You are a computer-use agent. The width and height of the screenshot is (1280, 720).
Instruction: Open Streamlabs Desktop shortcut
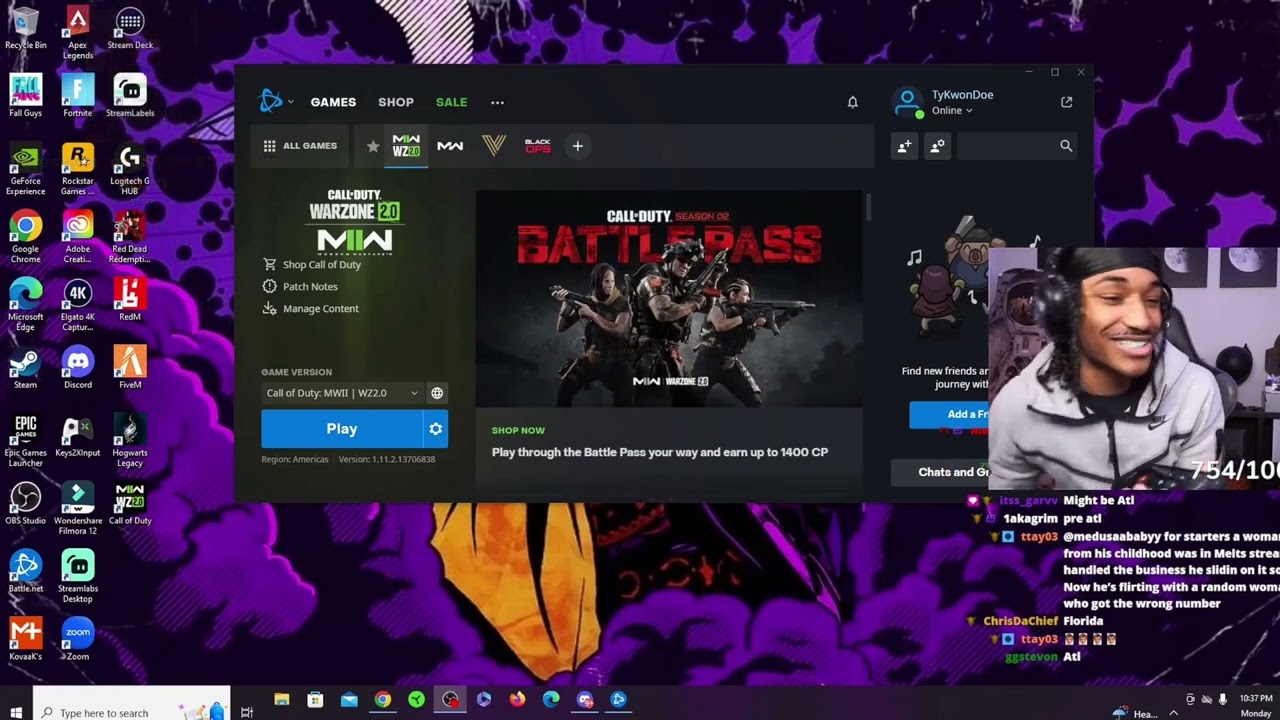click(78, 576)
